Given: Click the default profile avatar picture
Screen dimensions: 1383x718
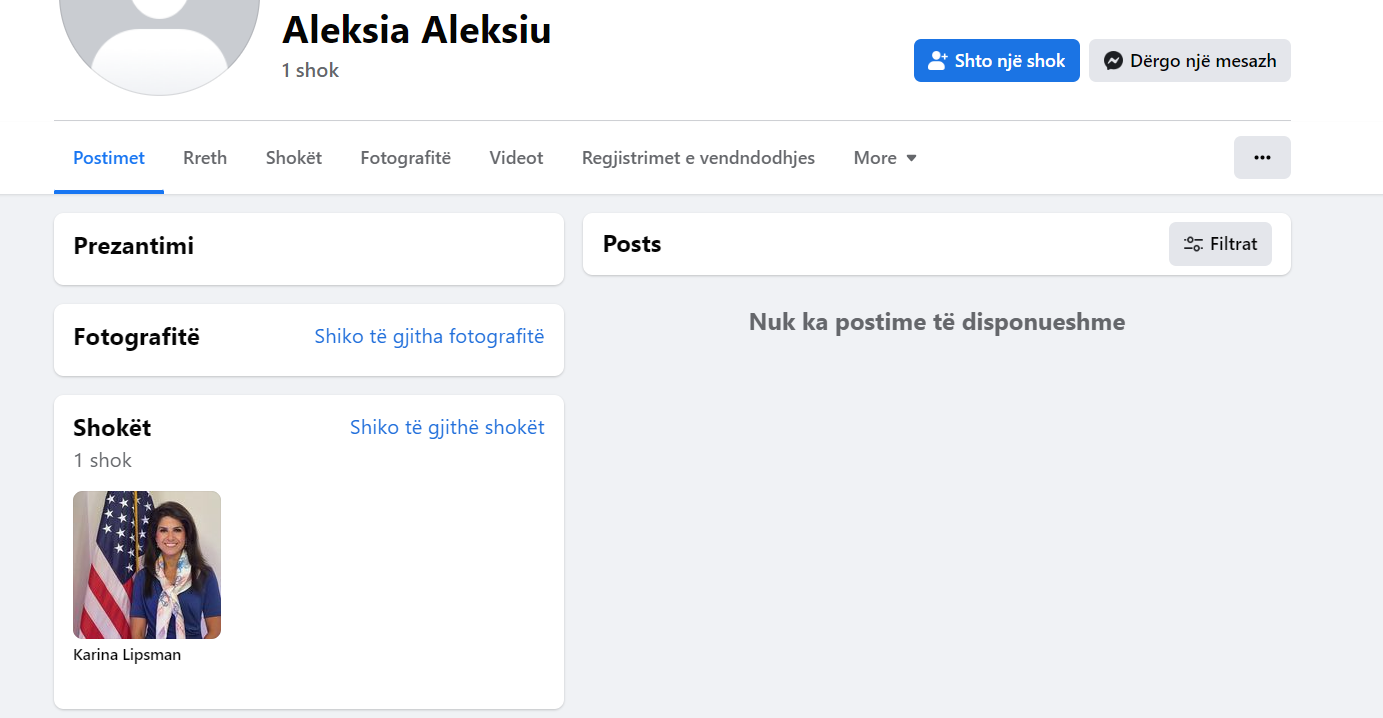Looking at the screenshot, I should tap(160, 40).
